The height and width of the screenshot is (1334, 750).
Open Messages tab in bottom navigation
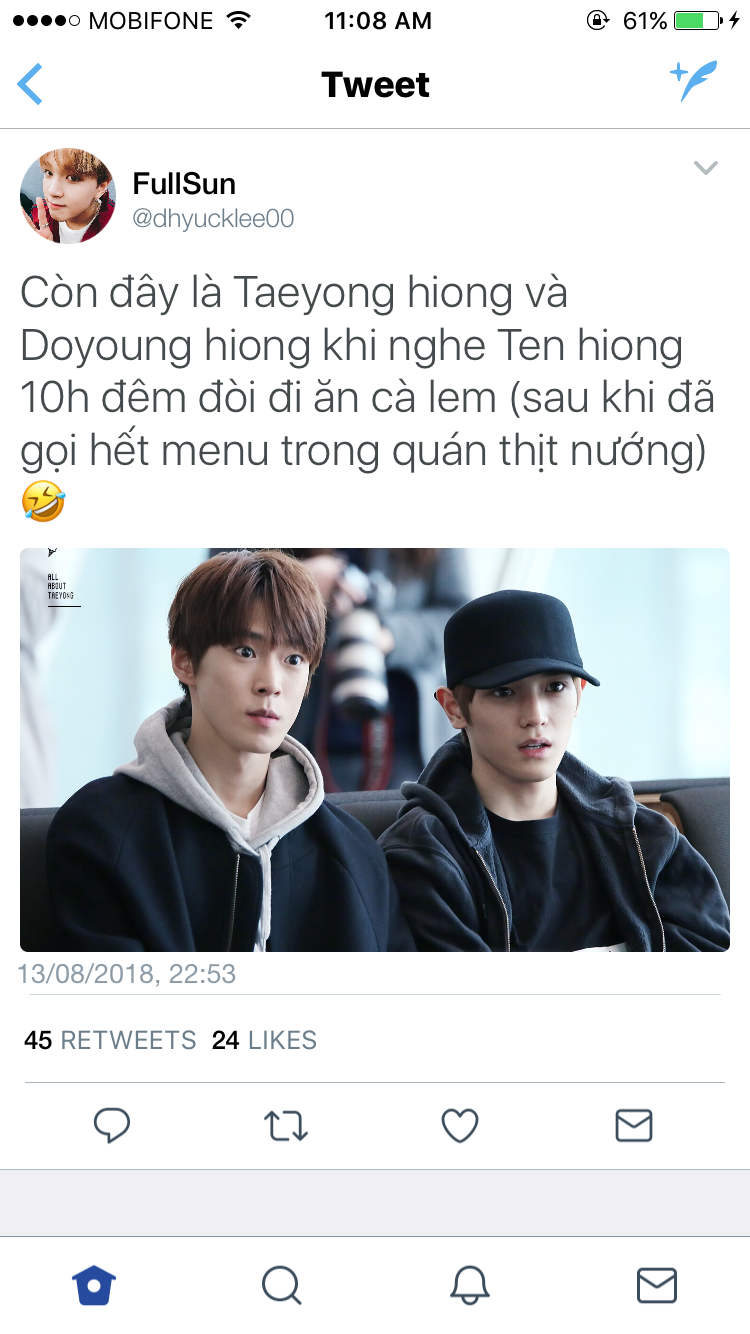click(x=657, y=1285)
